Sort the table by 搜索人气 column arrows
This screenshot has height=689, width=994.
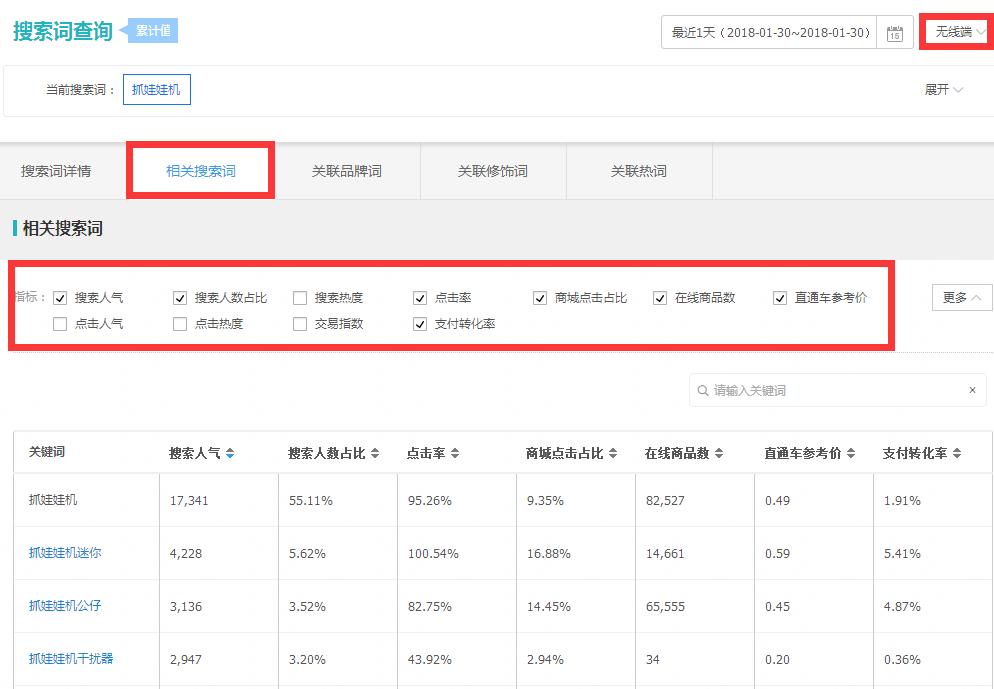[232, 452]
